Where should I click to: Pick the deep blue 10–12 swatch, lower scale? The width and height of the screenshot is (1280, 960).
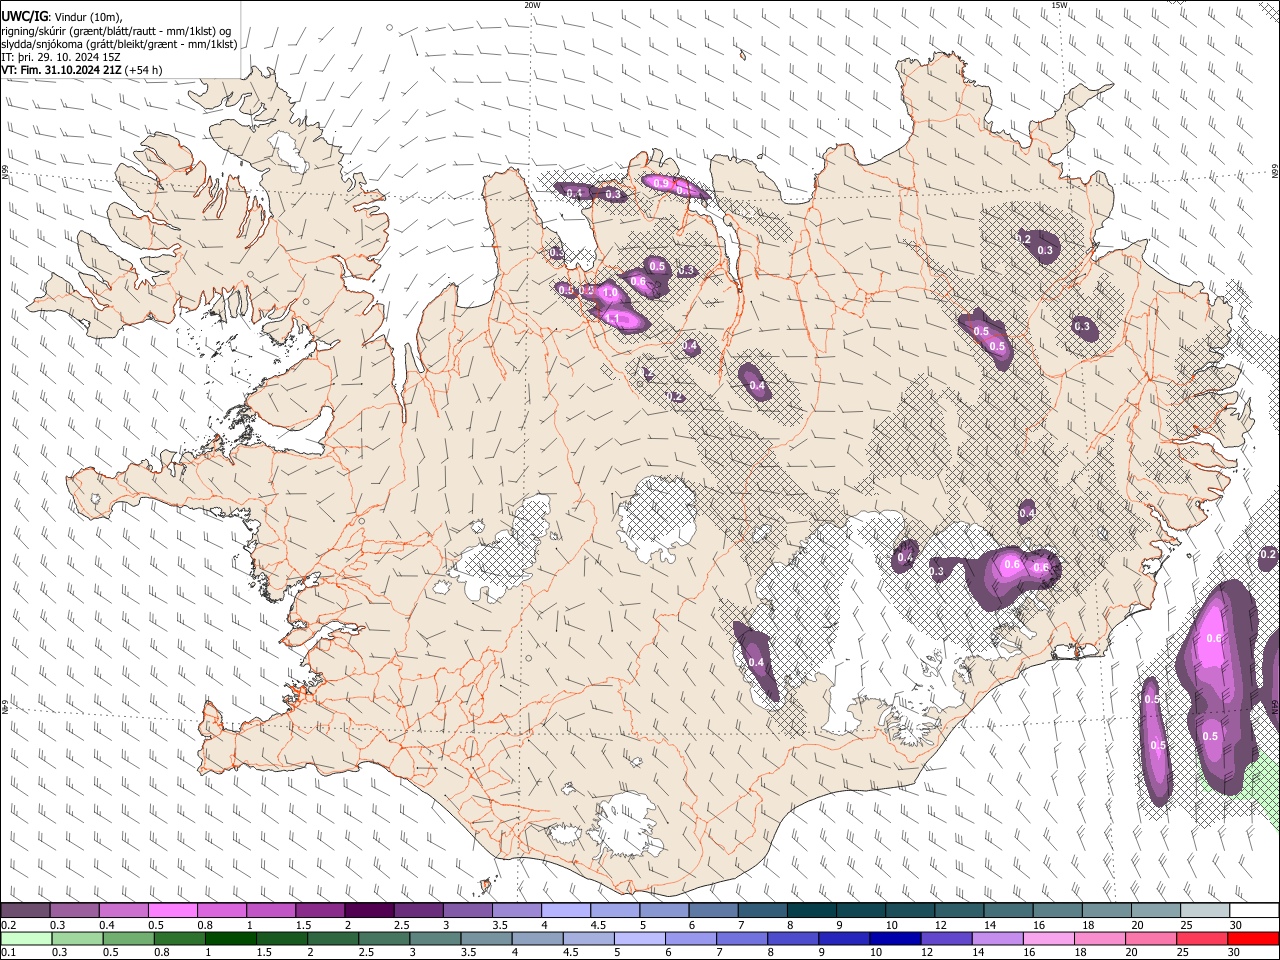(x=893, y=939)
